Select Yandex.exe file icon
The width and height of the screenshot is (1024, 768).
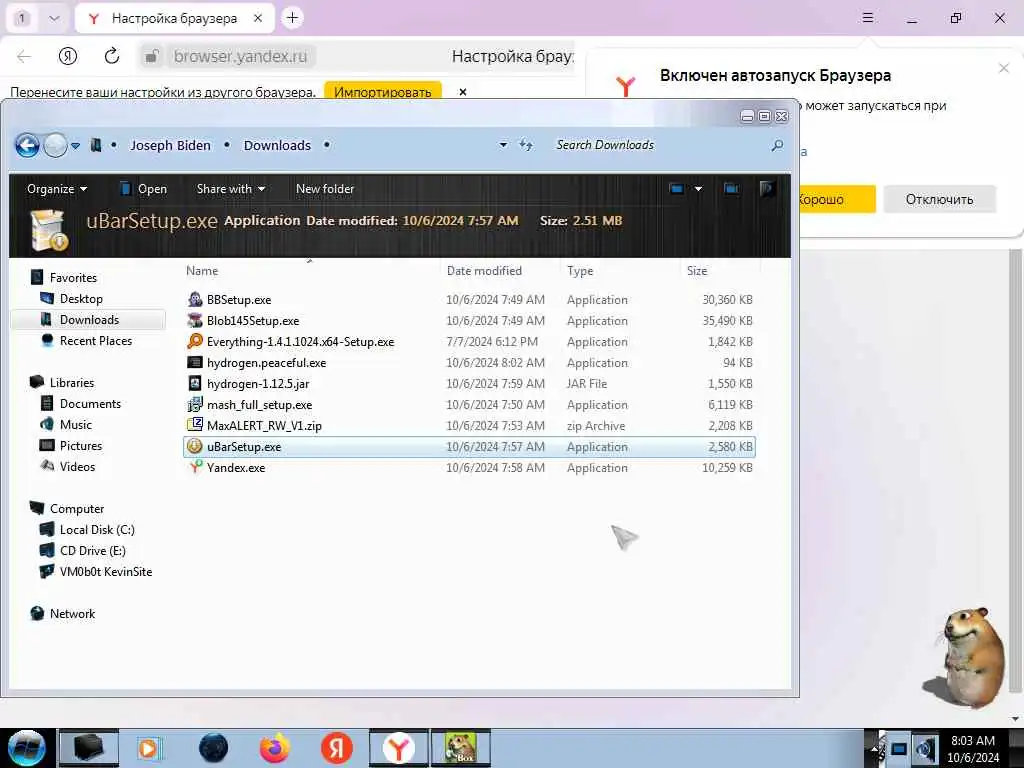[x=195, y=468]
